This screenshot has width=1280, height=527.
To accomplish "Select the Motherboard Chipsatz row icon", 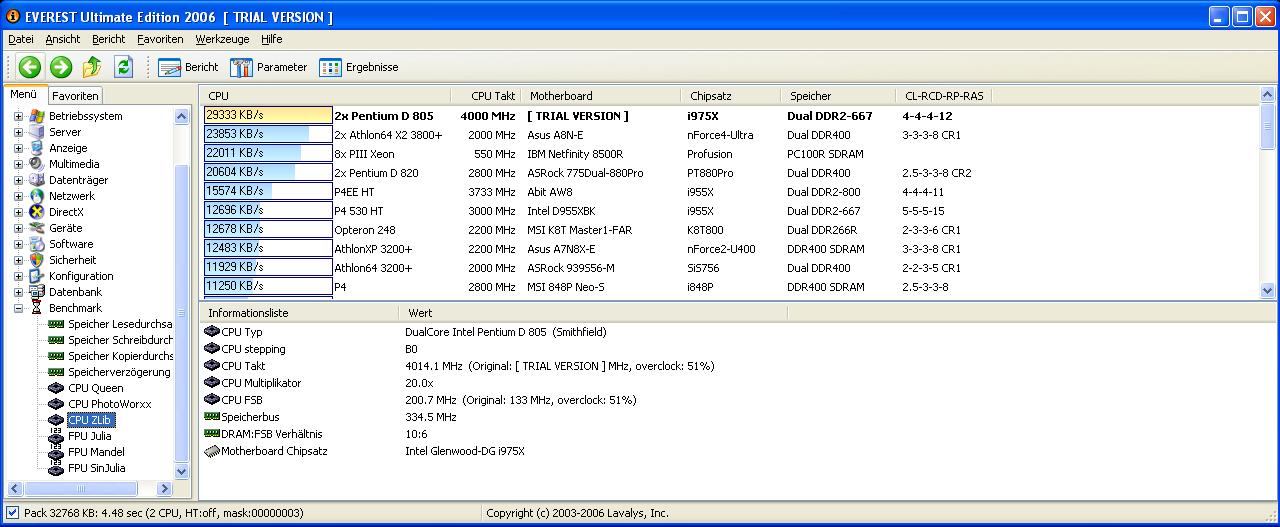I will click(x=211, y=451).
